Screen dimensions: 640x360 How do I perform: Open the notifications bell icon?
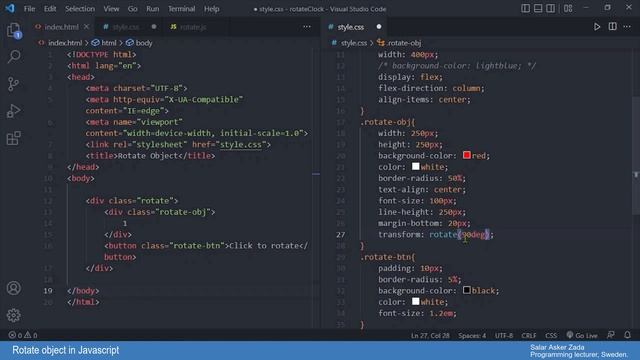coord(627,335)
